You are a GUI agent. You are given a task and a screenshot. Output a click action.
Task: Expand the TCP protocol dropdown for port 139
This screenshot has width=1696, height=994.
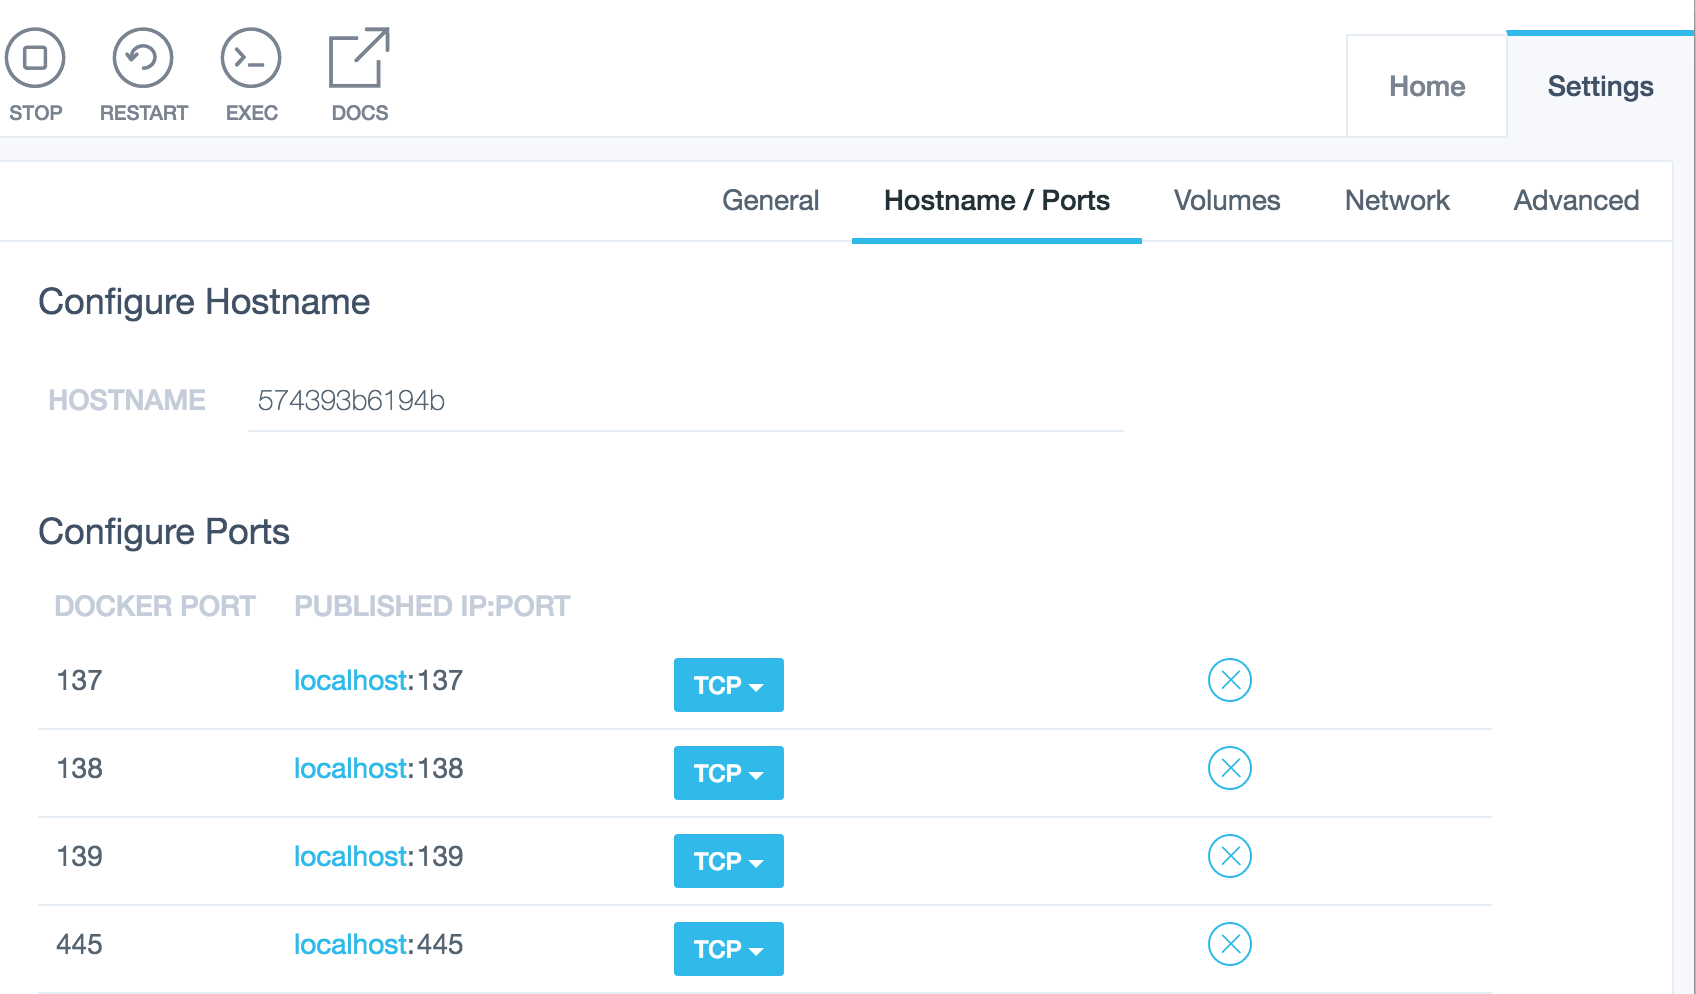(x=729, y=861)
